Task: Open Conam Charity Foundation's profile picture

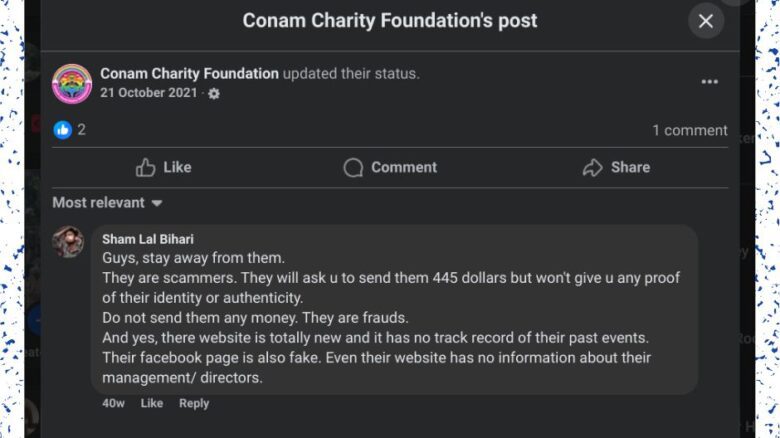Action: tap(72, 83)
